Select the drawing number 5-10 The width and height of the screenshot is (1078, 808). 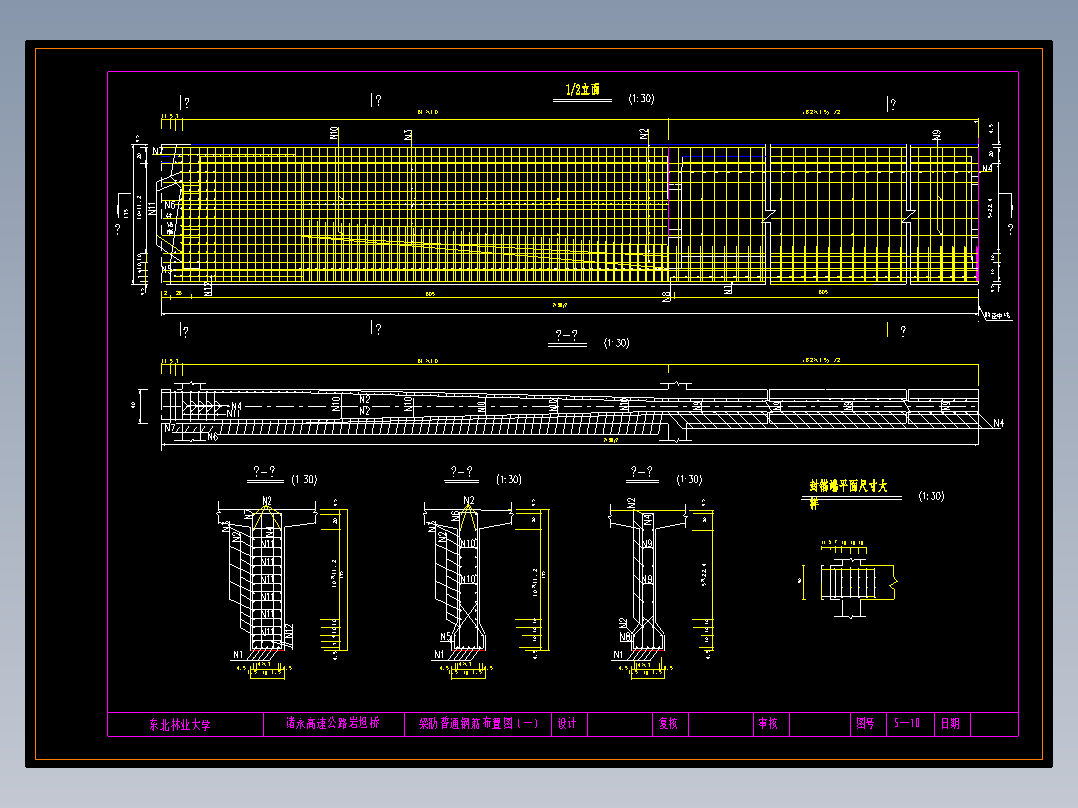[x=907, y=723]
